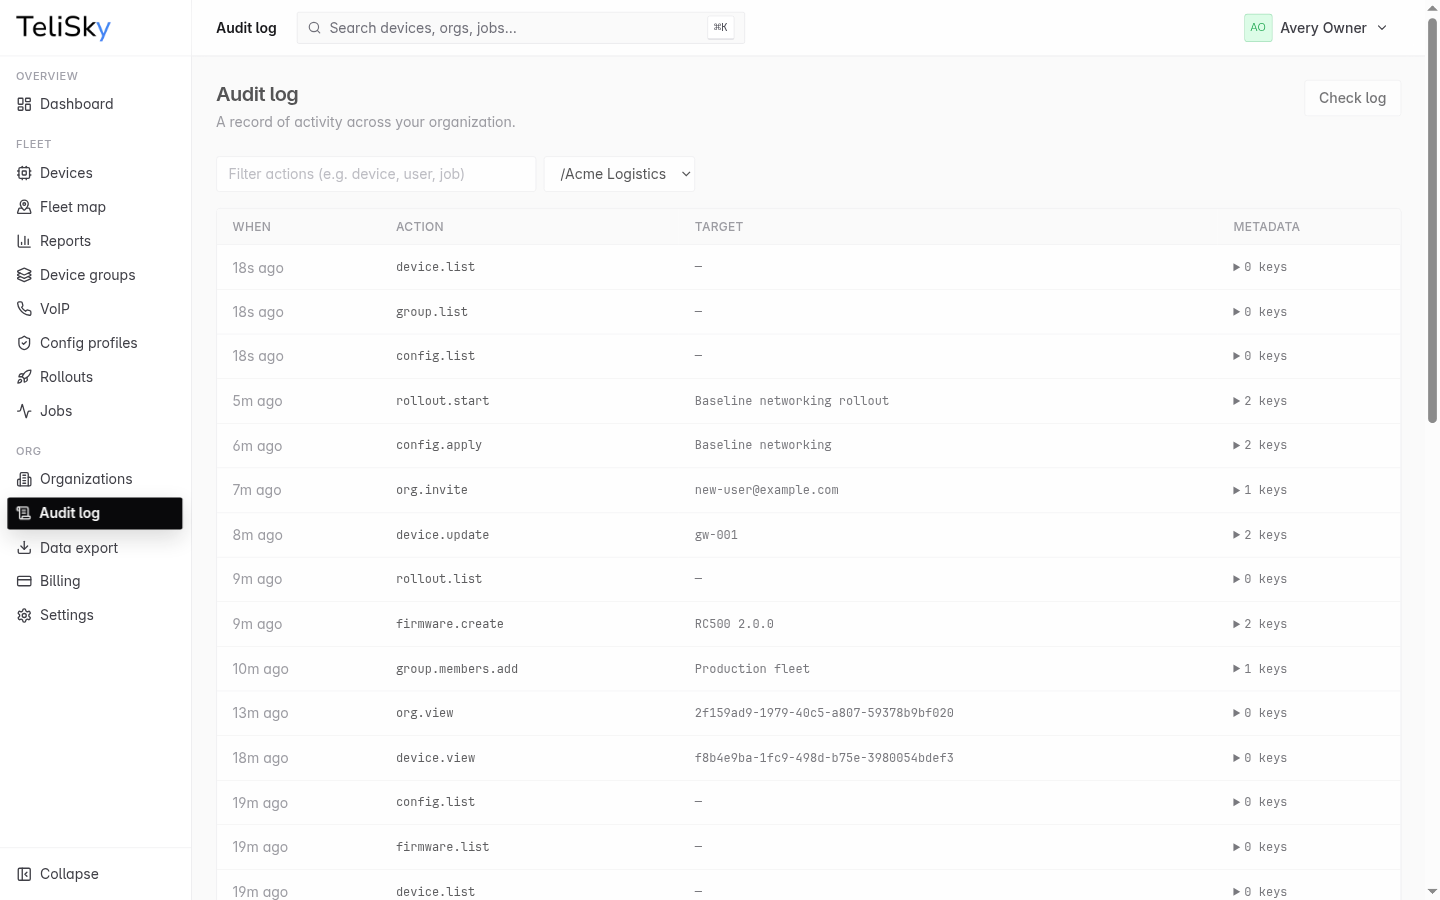Go to the Devices page
The image size is (1440, 900).
[x=95, y=173]
